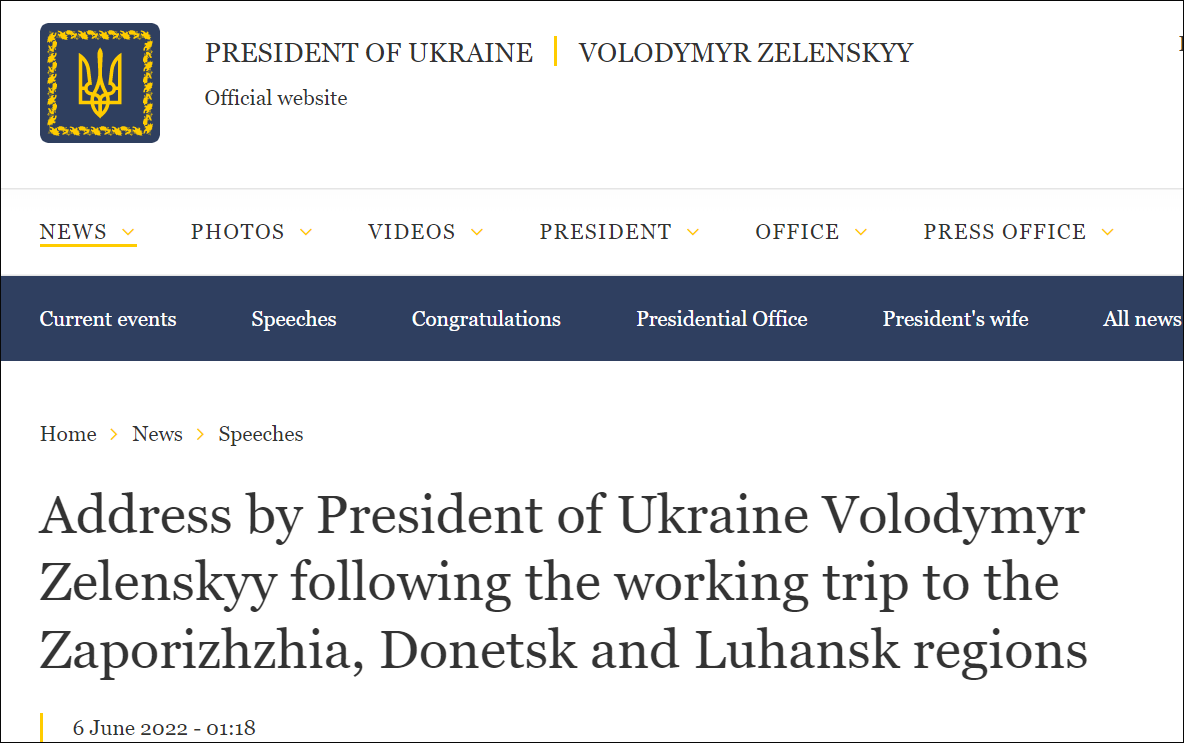This screenshot has height=743, width=1184.
Task: Select the Presidential Office tab
Action: (x=722, y=319)
